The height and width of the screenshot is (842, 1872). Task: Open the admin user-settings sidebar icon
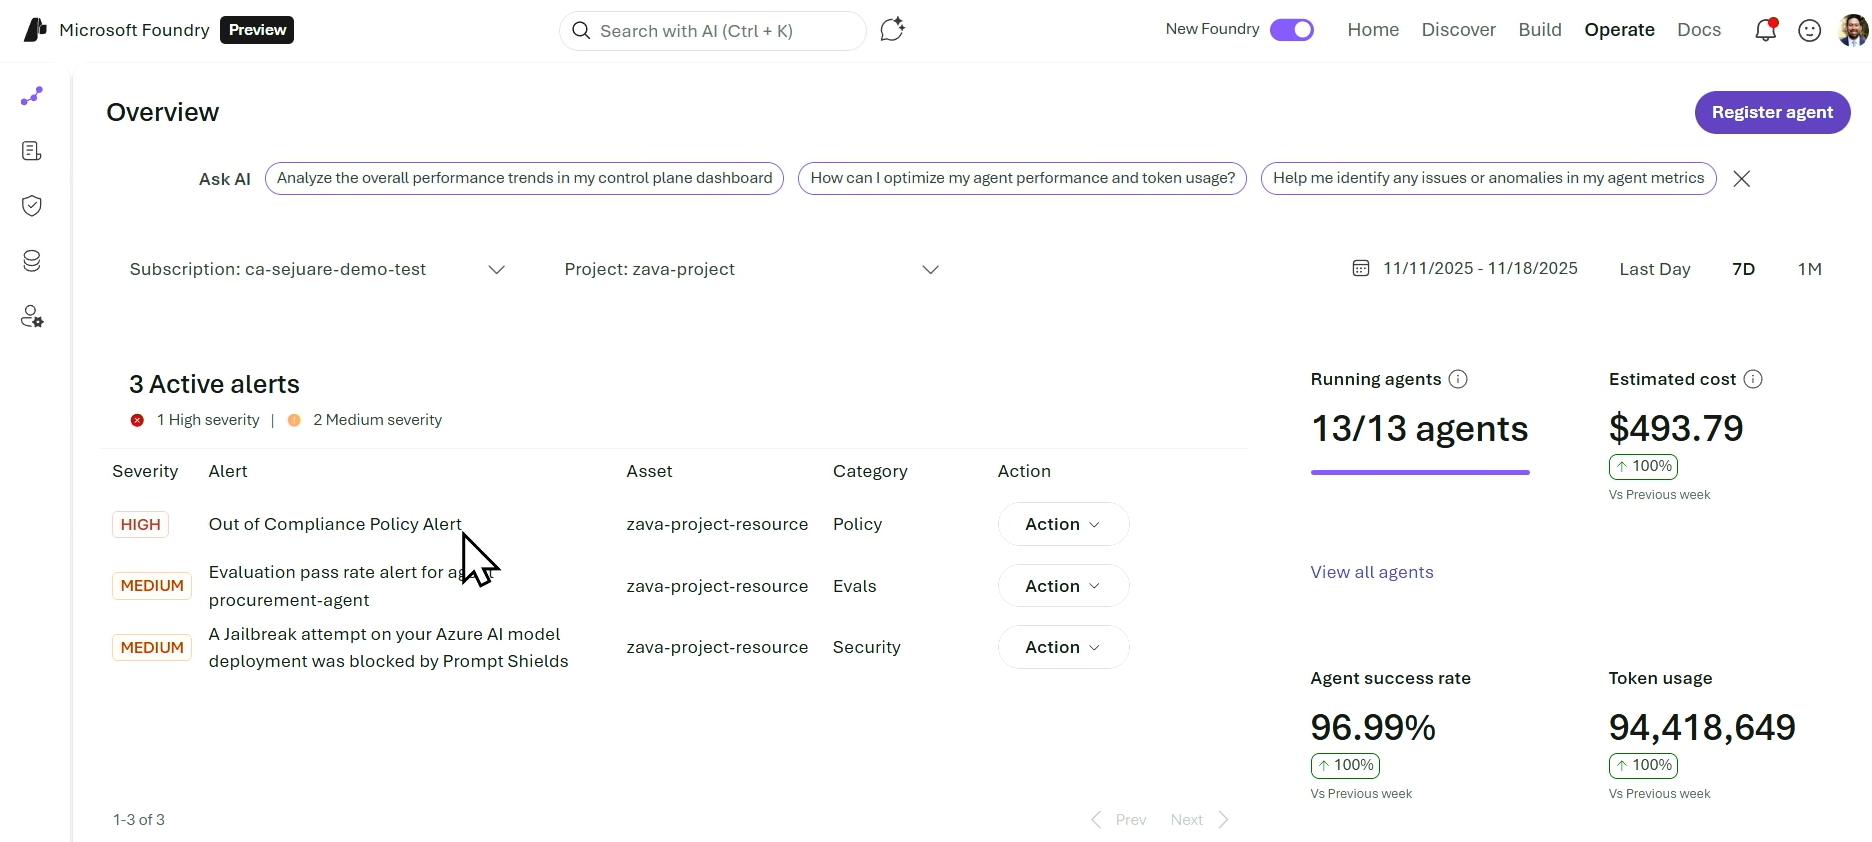pyautogui.click(x=32, y=317)
